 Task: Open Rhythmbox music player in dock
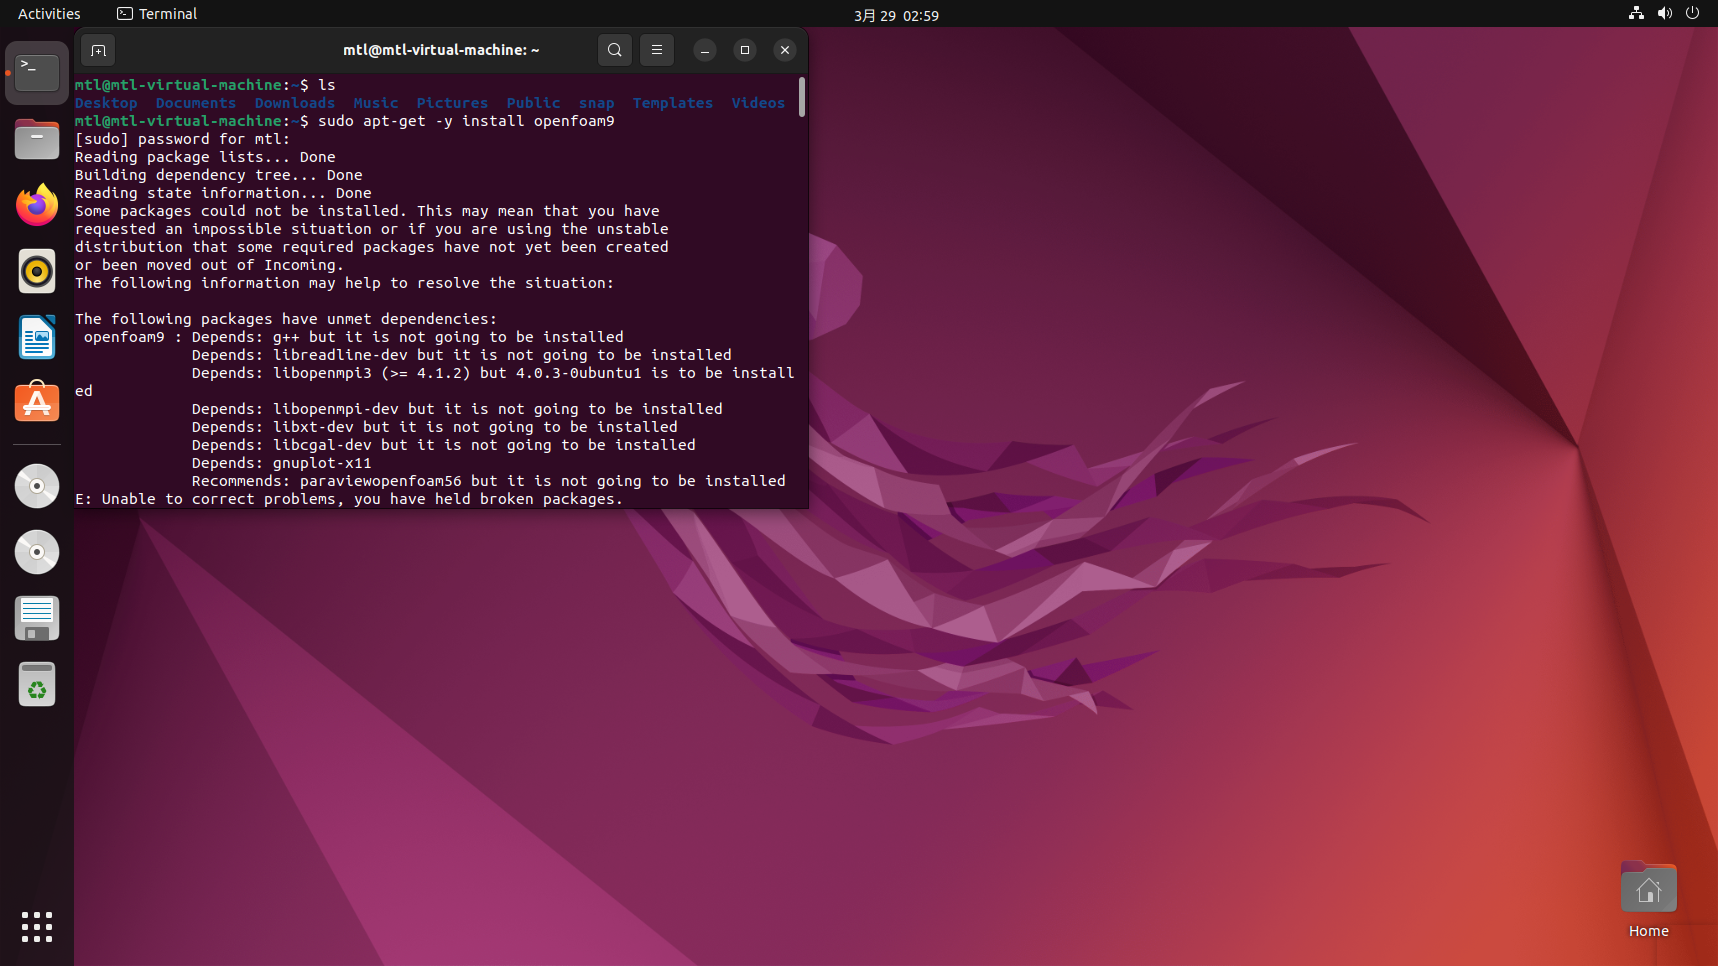click(x=37, y=271)
